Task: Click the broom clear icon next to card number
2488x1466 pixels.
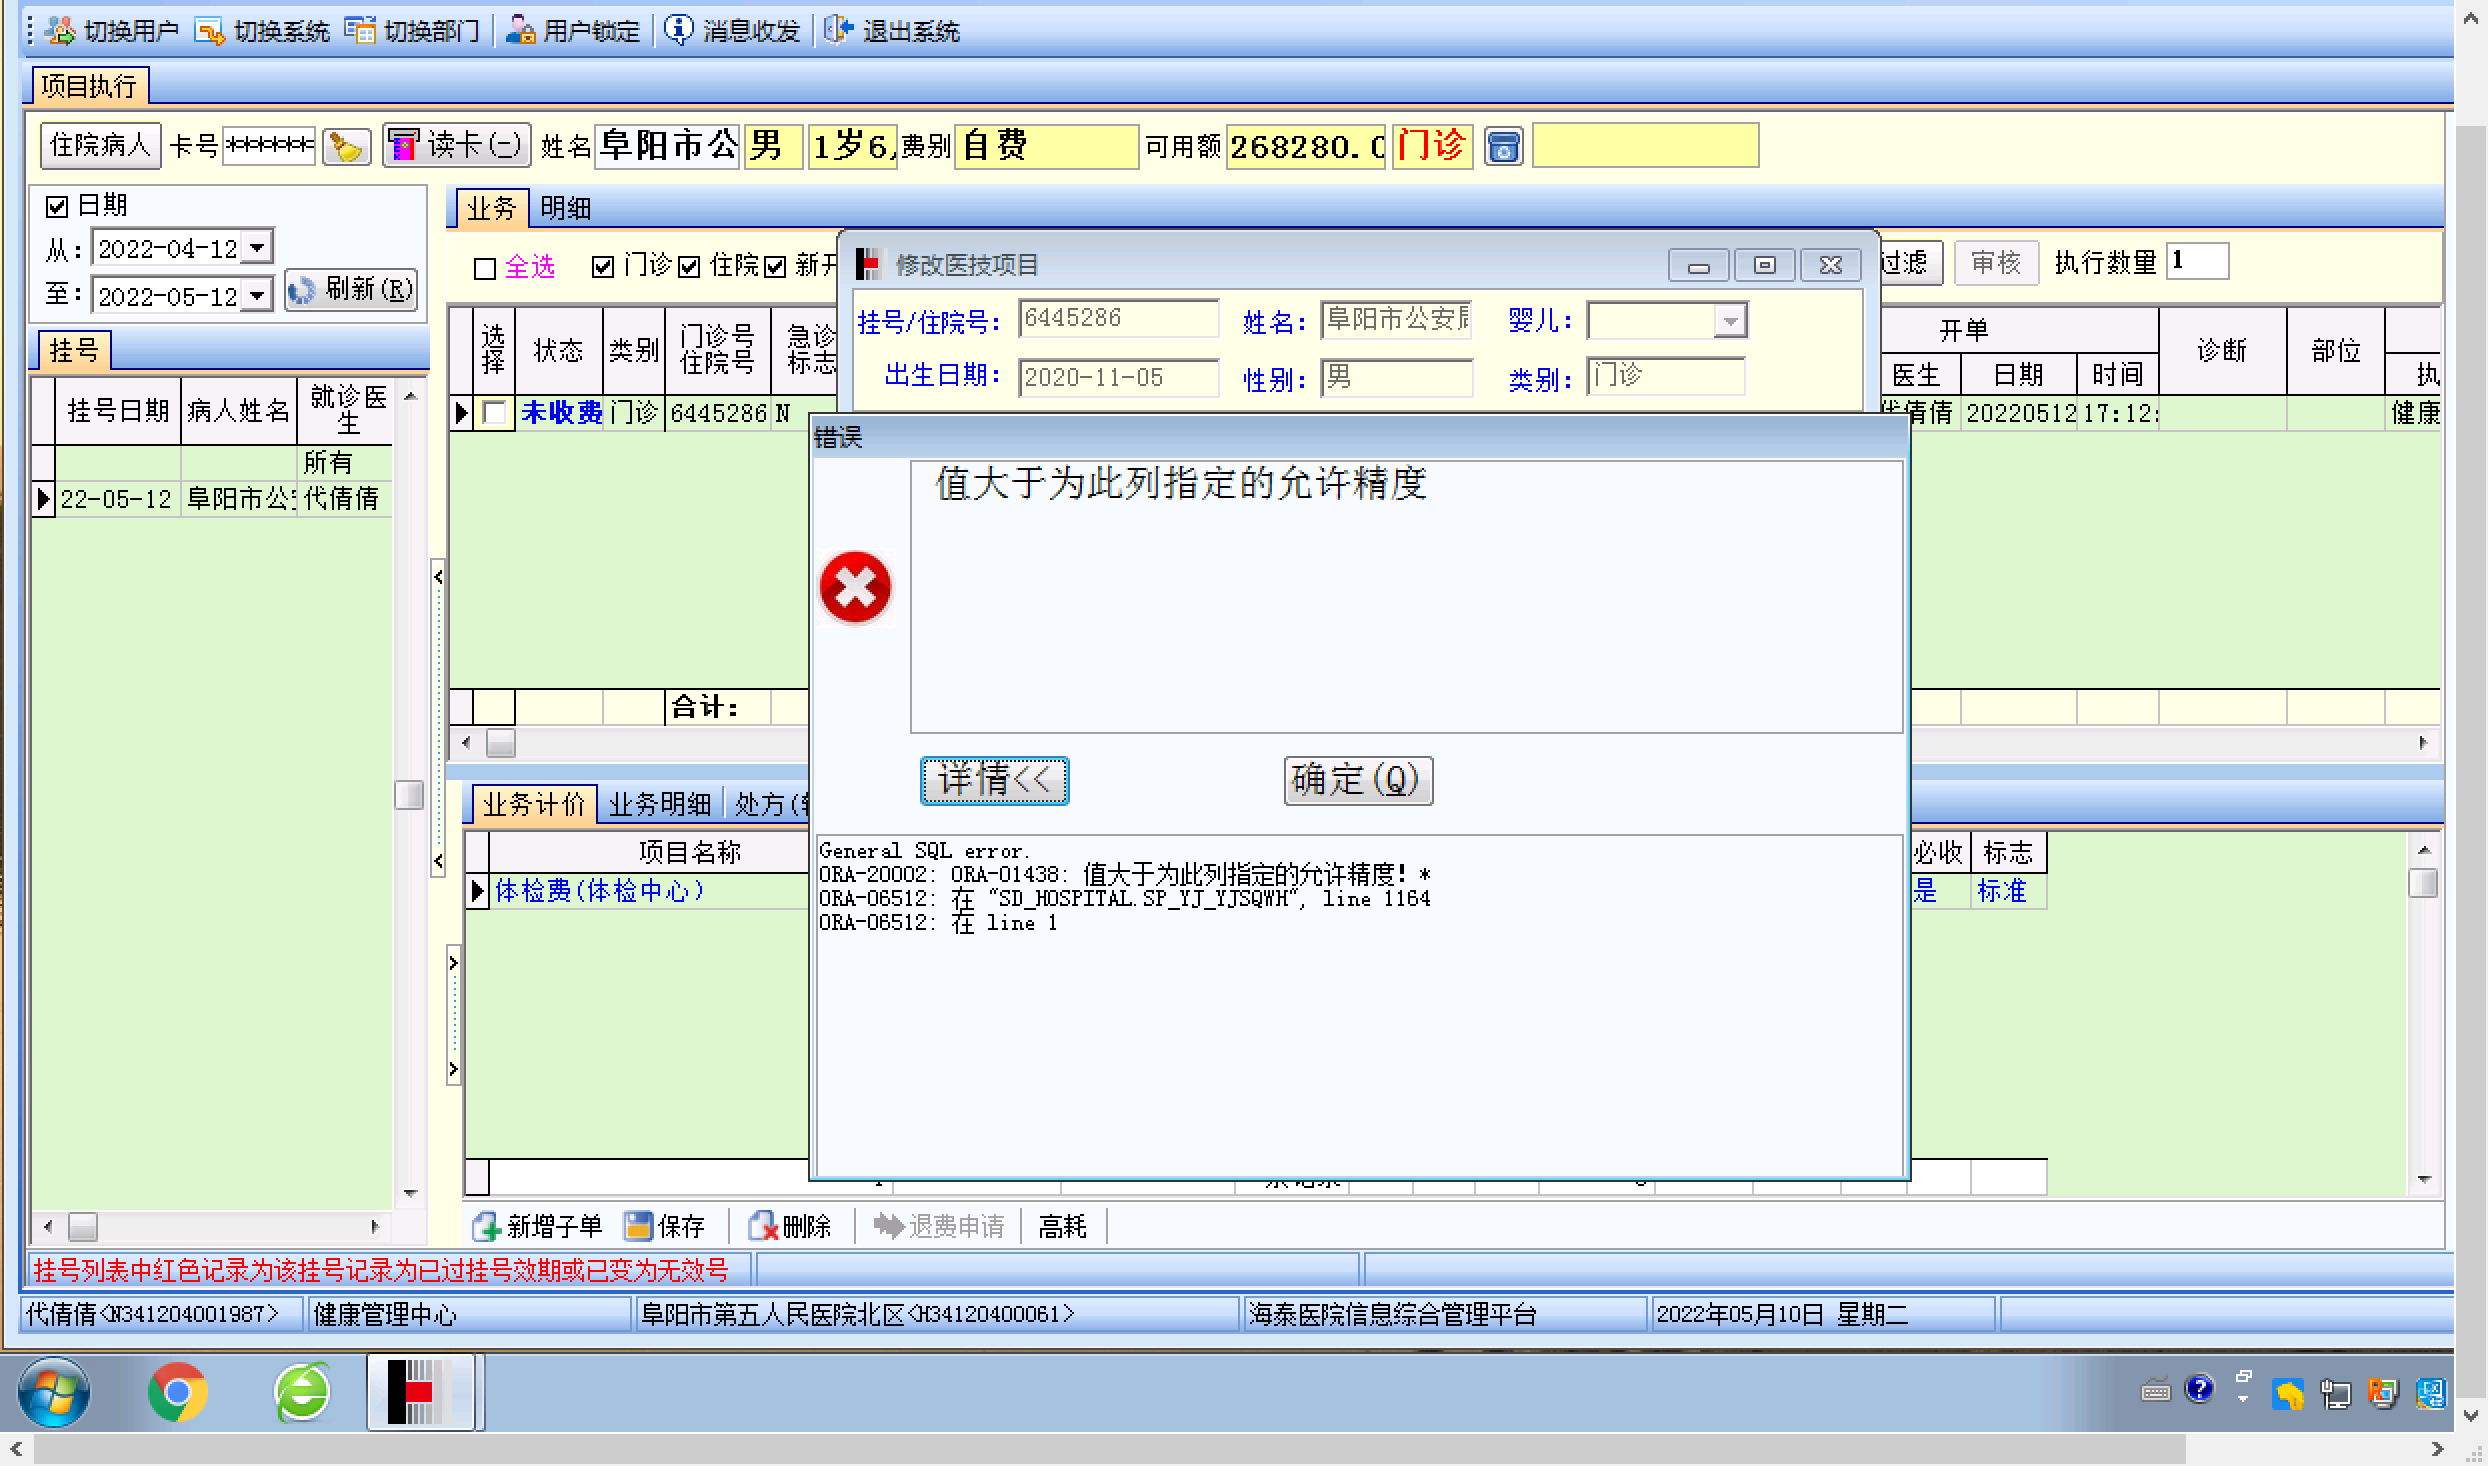Action: click(347, 147)
